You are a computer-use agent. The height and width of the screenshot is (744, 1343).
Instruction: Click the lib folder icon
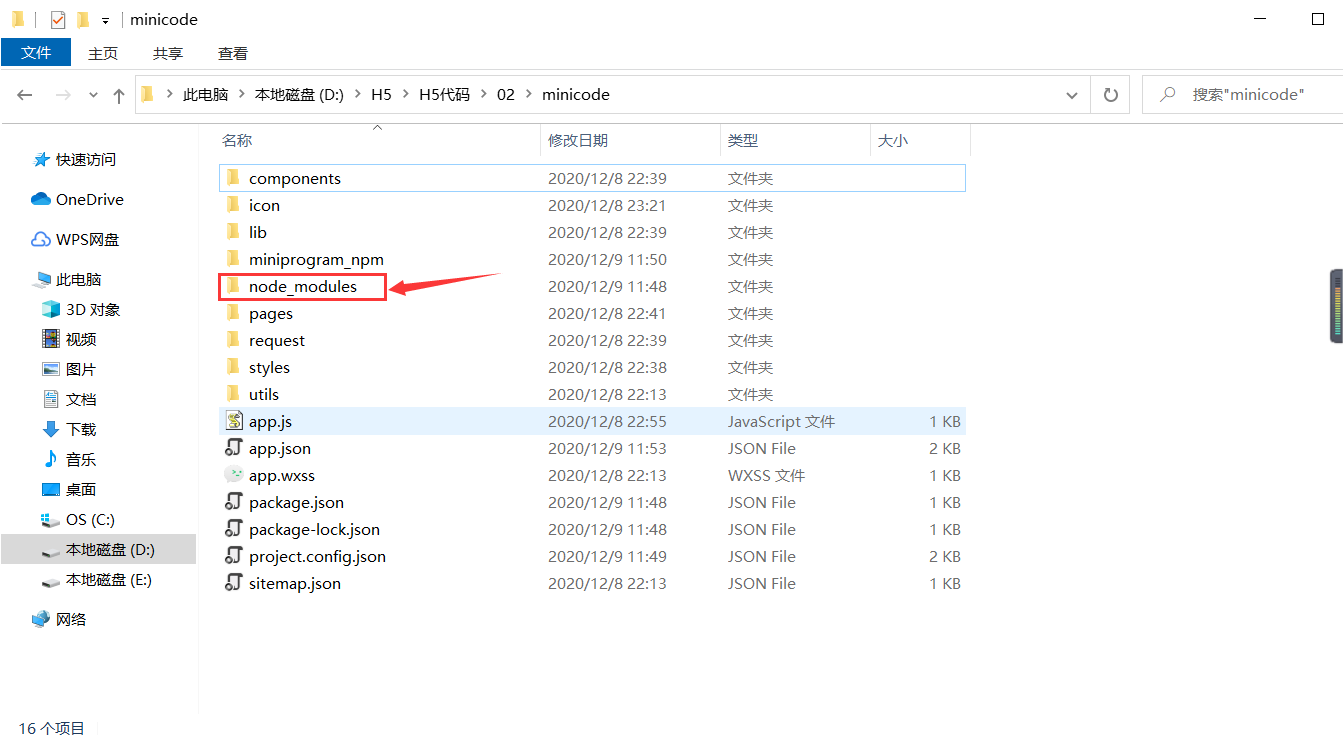point(233,232)
